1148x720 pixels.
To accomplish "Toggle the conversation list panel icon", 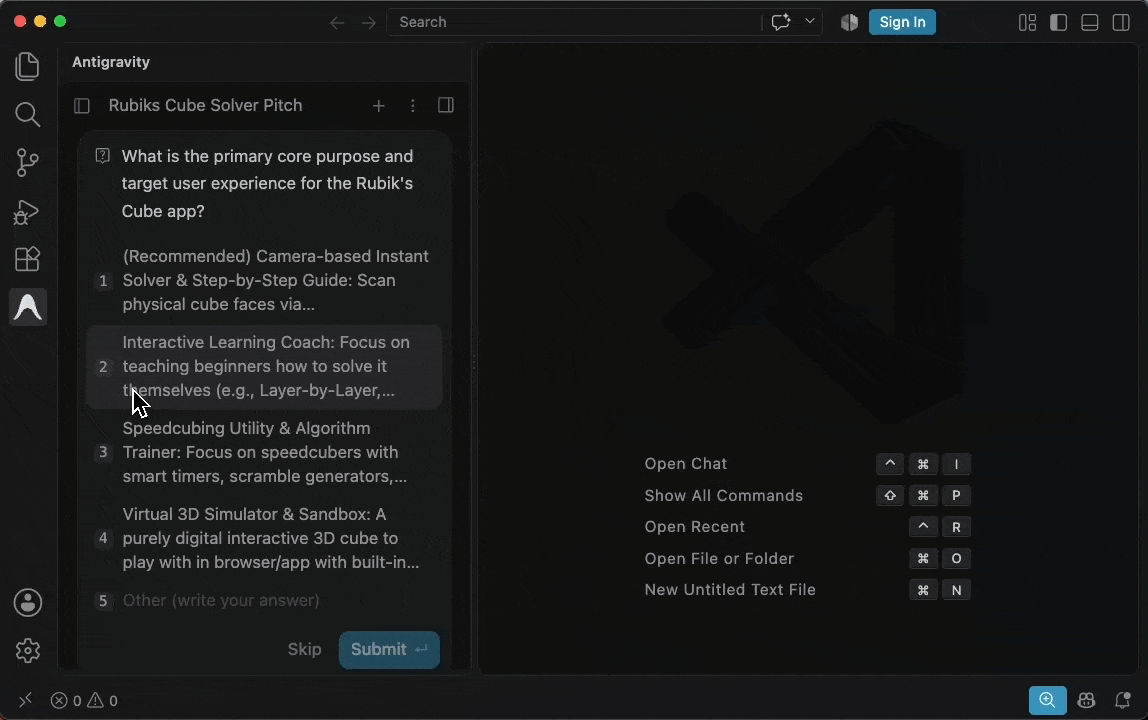I will [x=82, y=106].
